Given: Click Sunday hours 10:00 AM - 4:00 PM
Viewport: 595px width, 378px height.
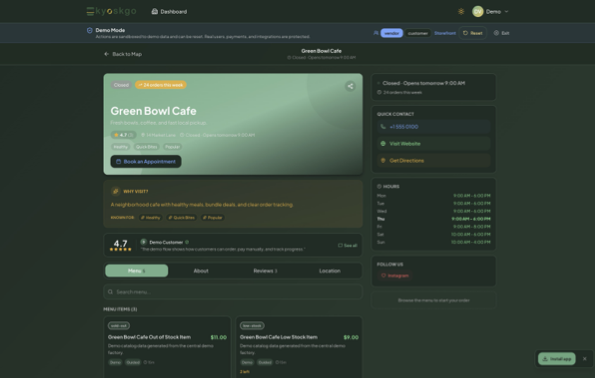Looking at the screenshot, I should click(471, 242).
